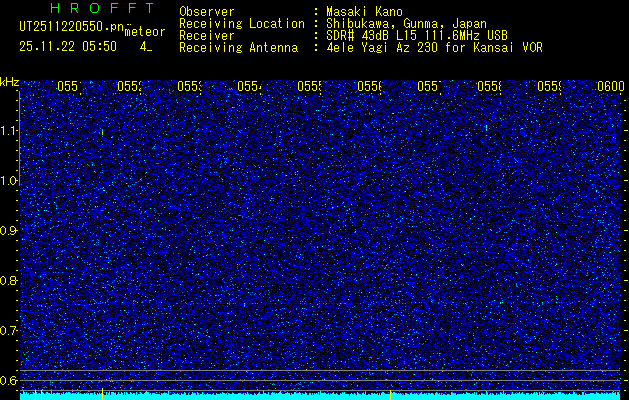Click the 'Receiving Location' label
The width and height of the screenshot is (629, 400).
coord(242,24)
